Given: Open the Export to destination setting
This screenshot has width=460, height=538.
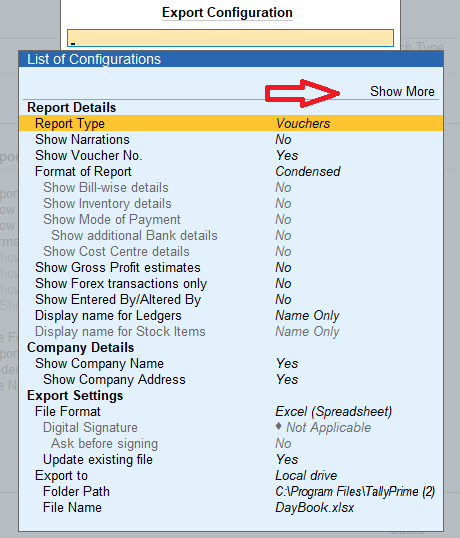Looking at the screenshot, I should click(x=231, y=476).
